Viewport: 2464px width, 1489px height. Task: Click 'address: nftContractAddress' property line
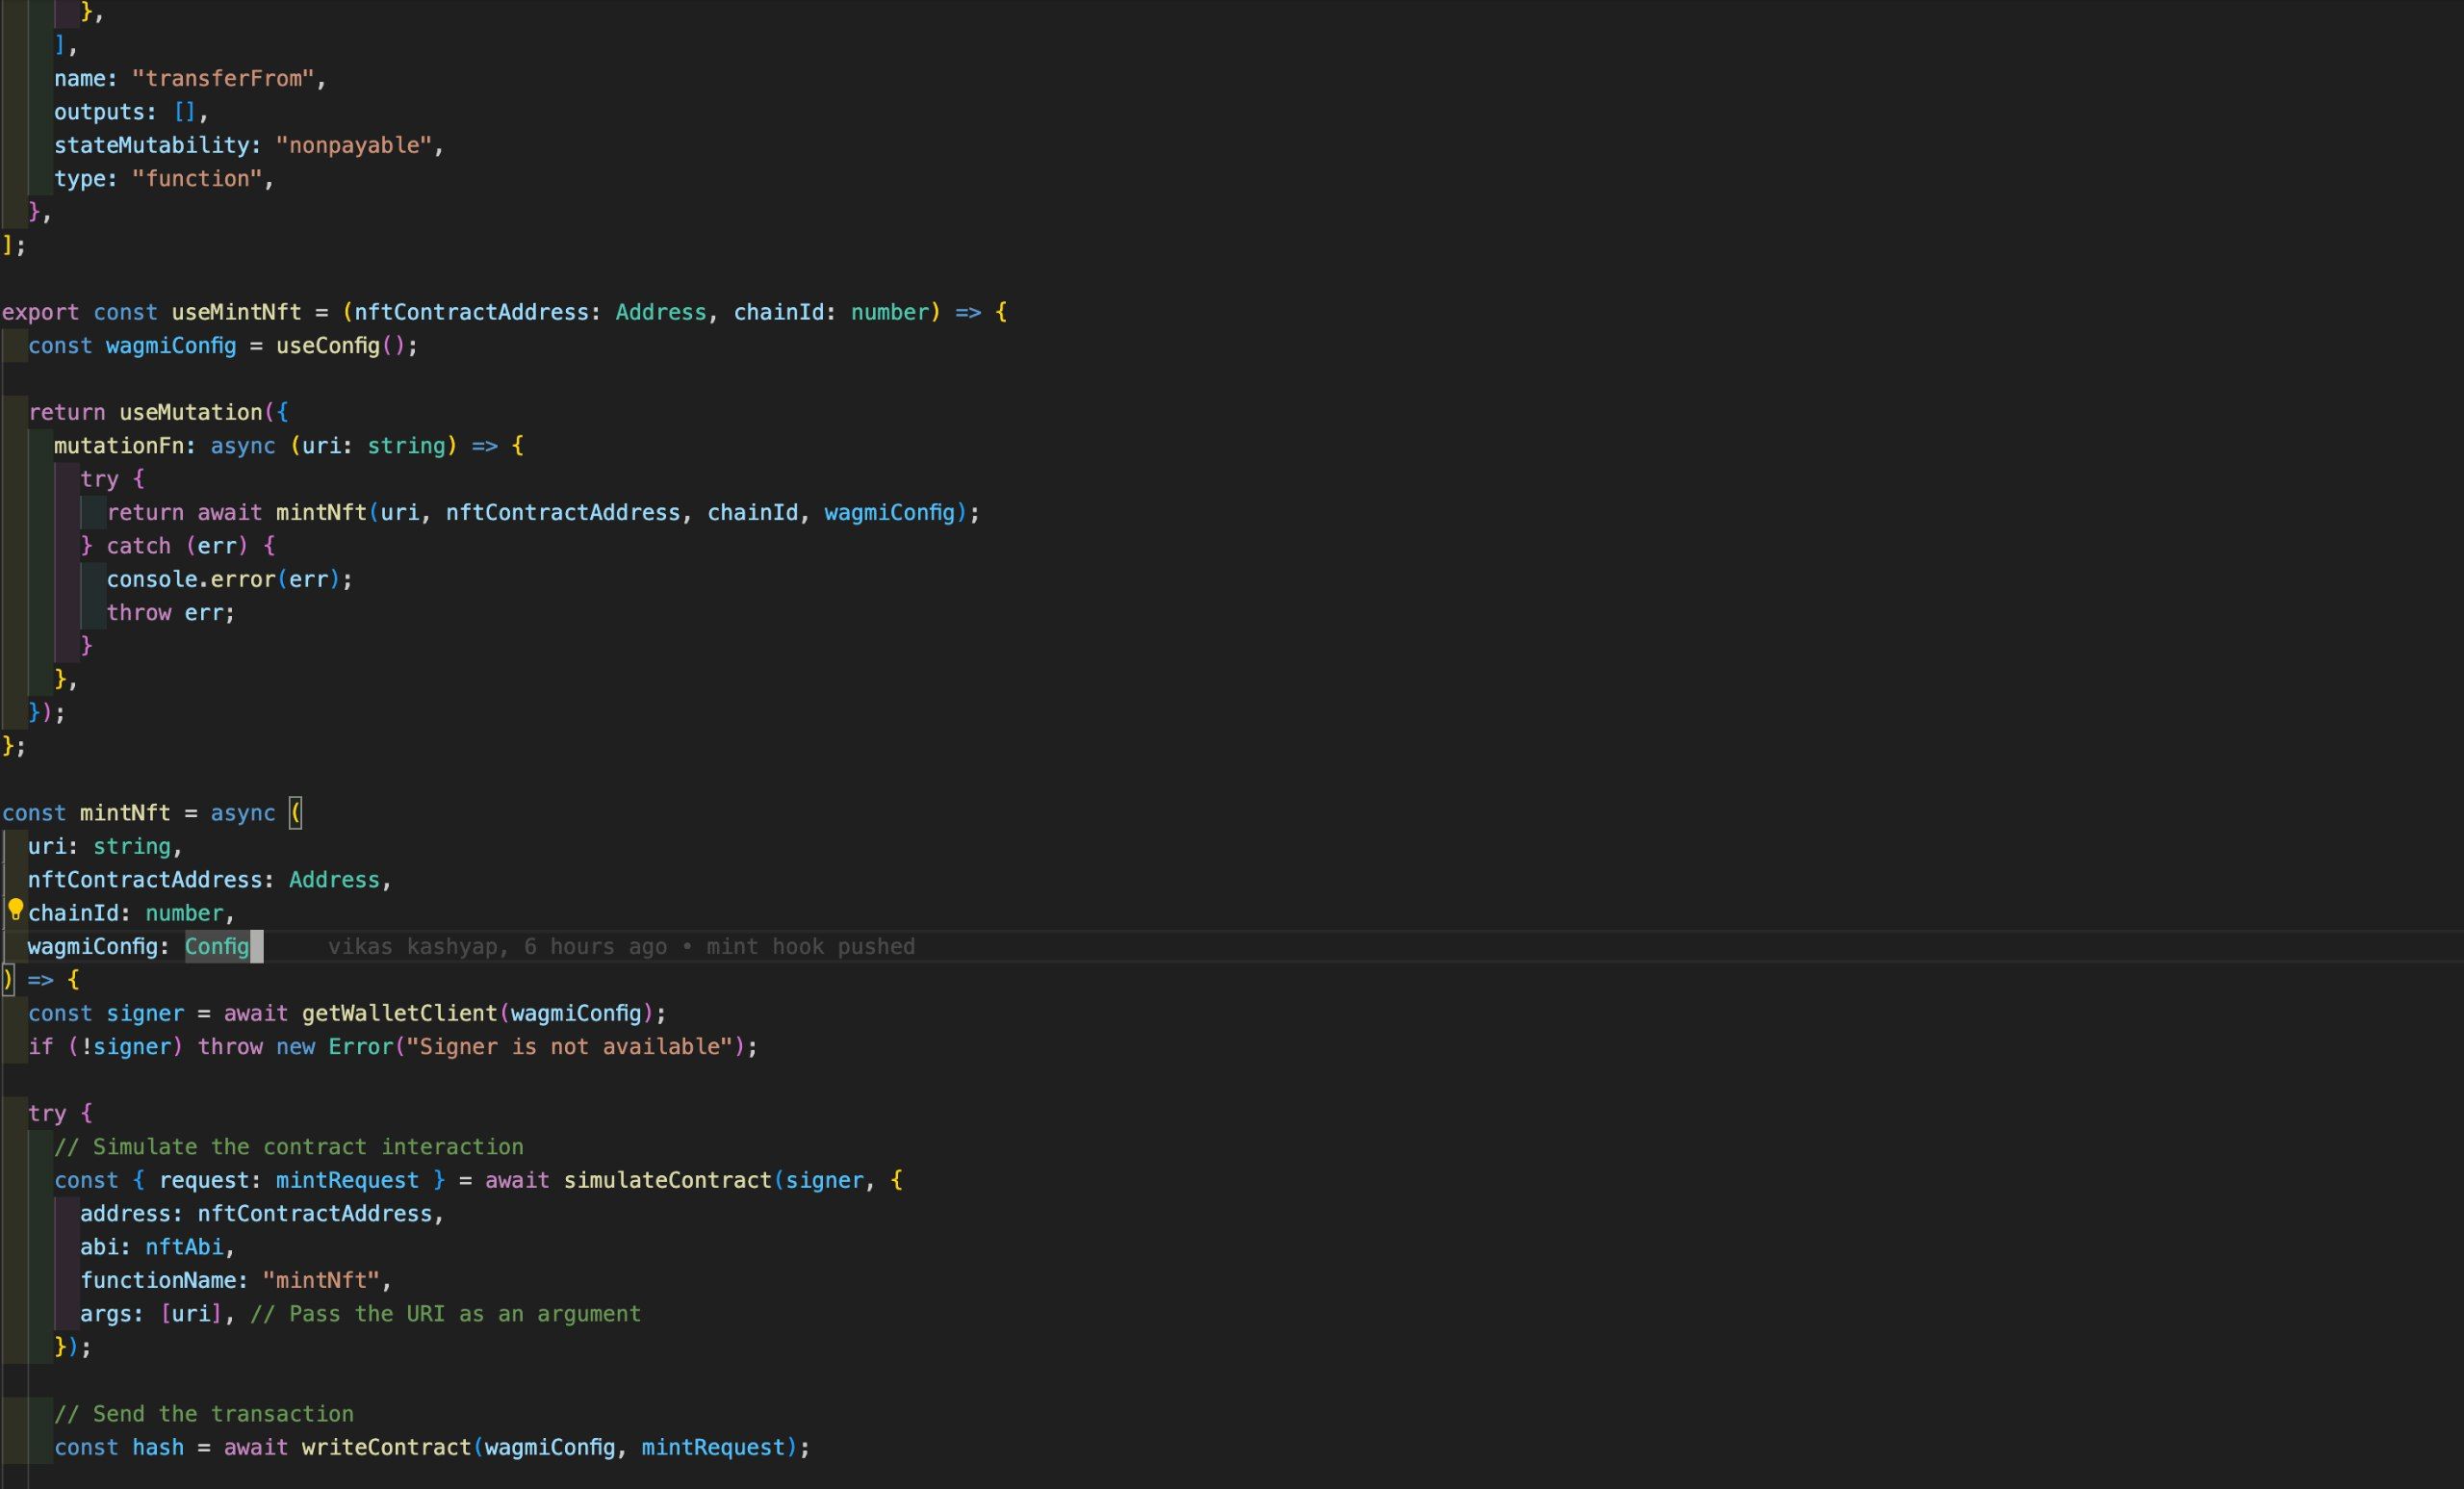pos(256,1214)
